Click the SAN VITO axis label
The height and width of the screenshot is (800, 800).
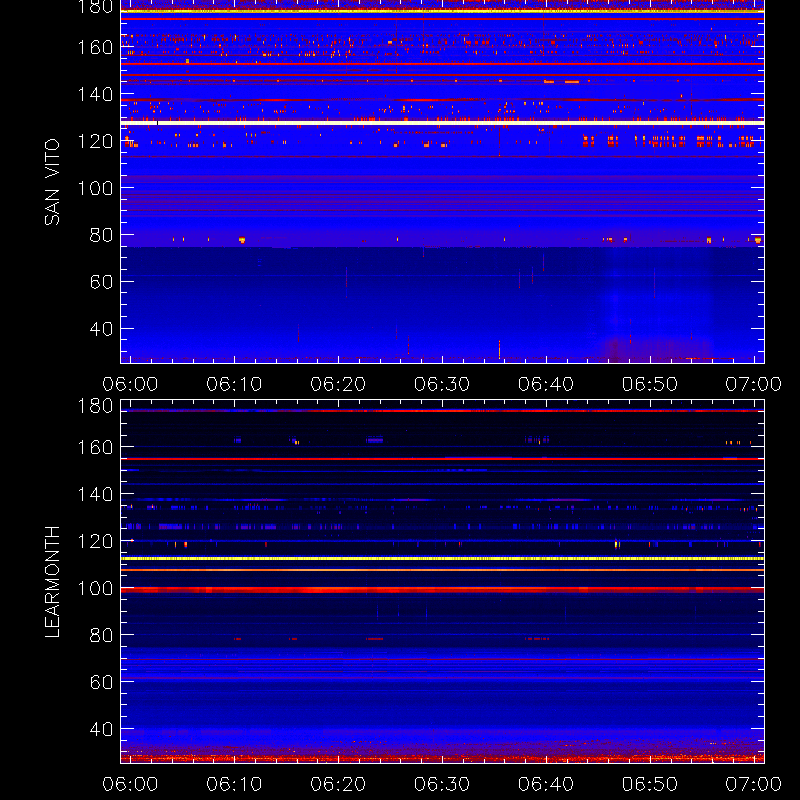(52, 182)
